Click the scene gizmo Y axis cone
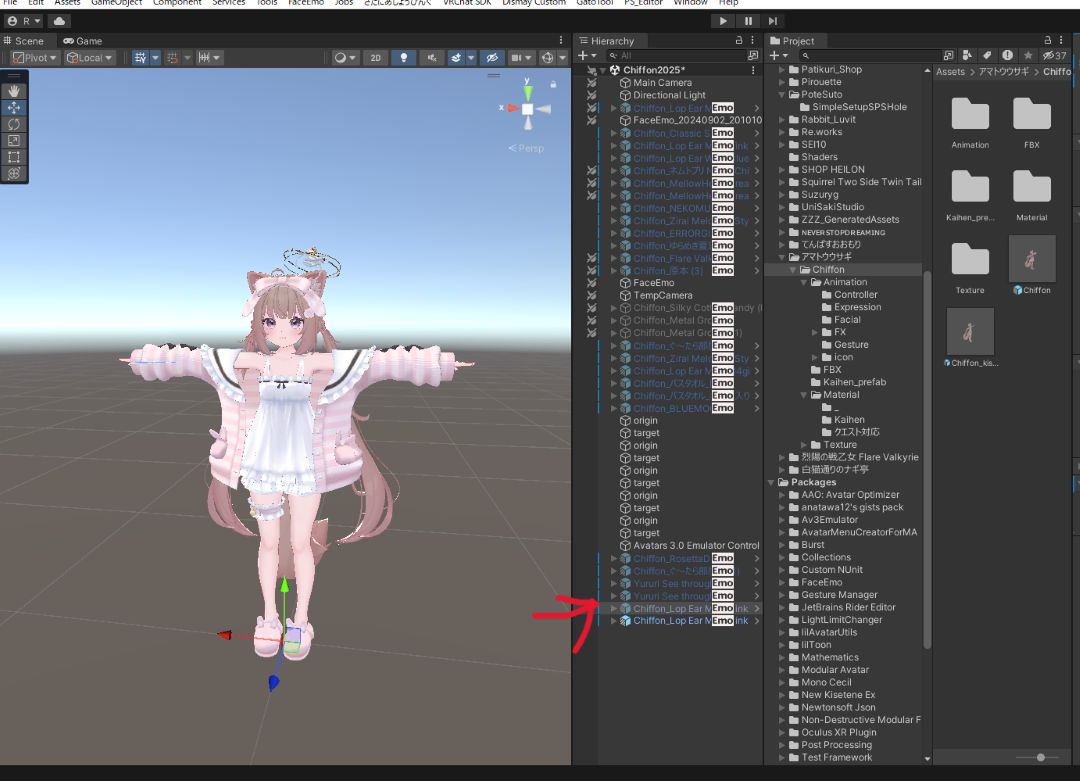The height and width of the screenshot is (781, 1080). tap(528, 91)
